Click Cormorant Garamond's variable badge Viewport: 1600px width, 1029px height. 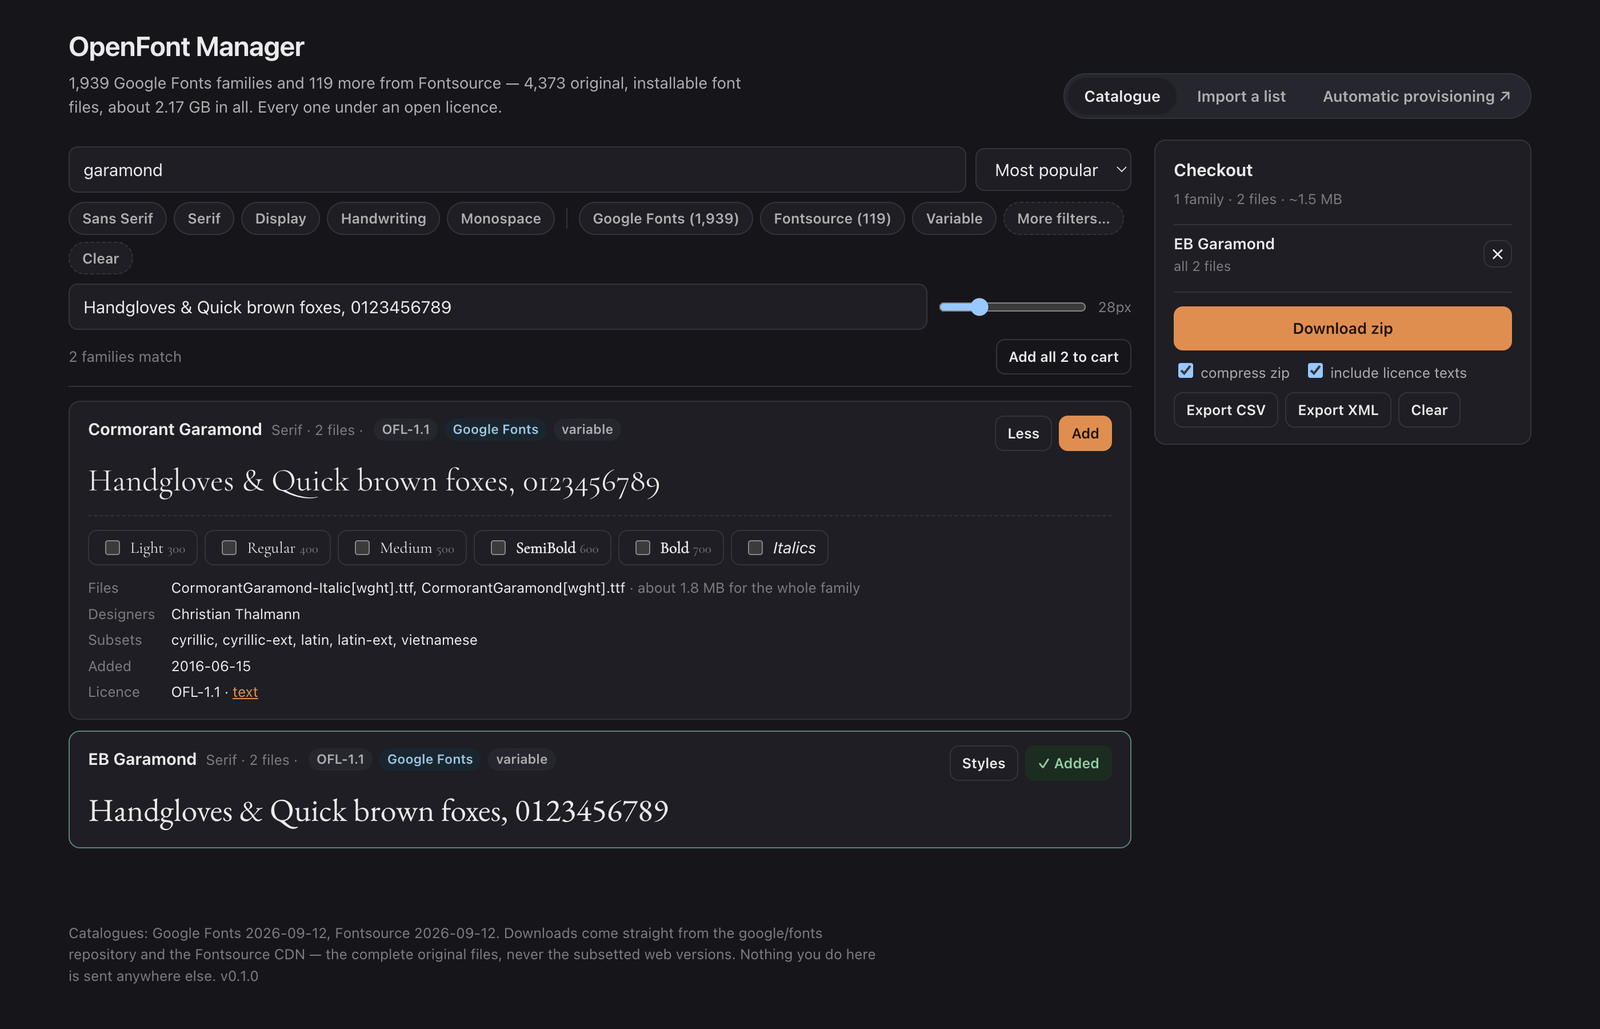pos(587,429)
